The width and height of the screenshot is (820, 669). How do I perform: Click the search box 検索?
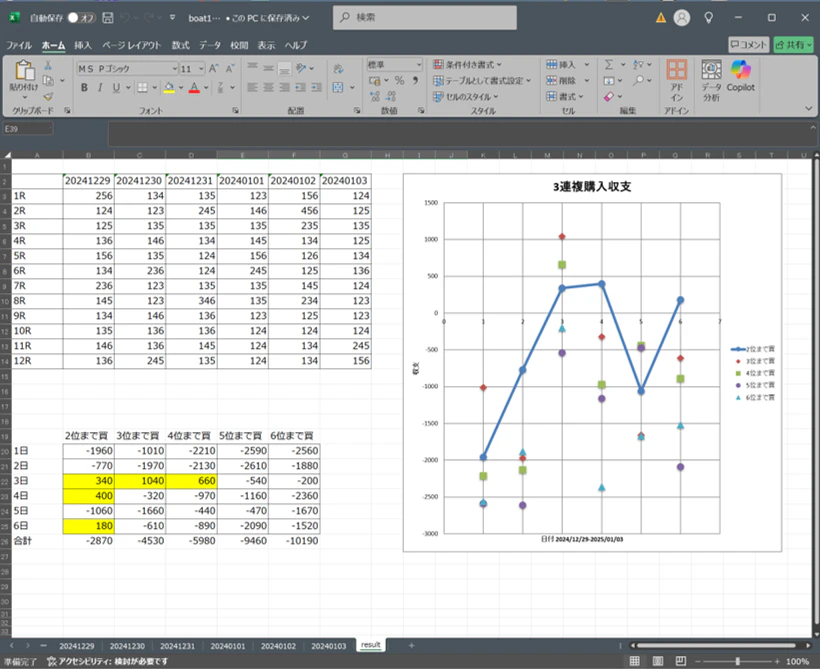(425, 17)
